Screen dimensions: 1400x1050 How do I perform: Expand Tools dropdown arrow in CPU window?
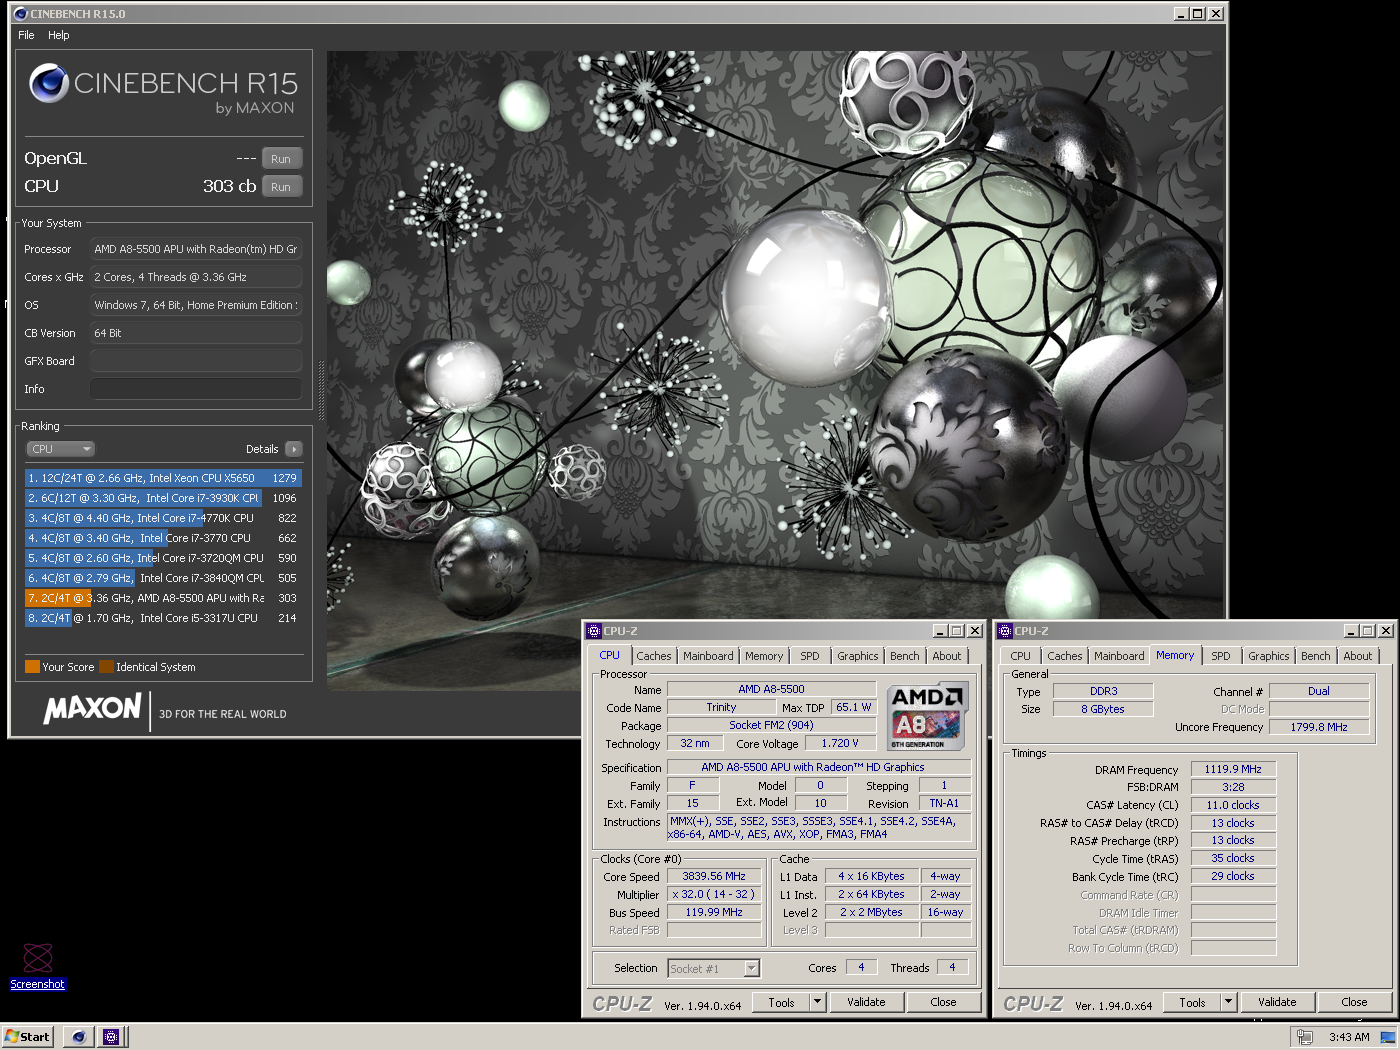[817, 1002]
